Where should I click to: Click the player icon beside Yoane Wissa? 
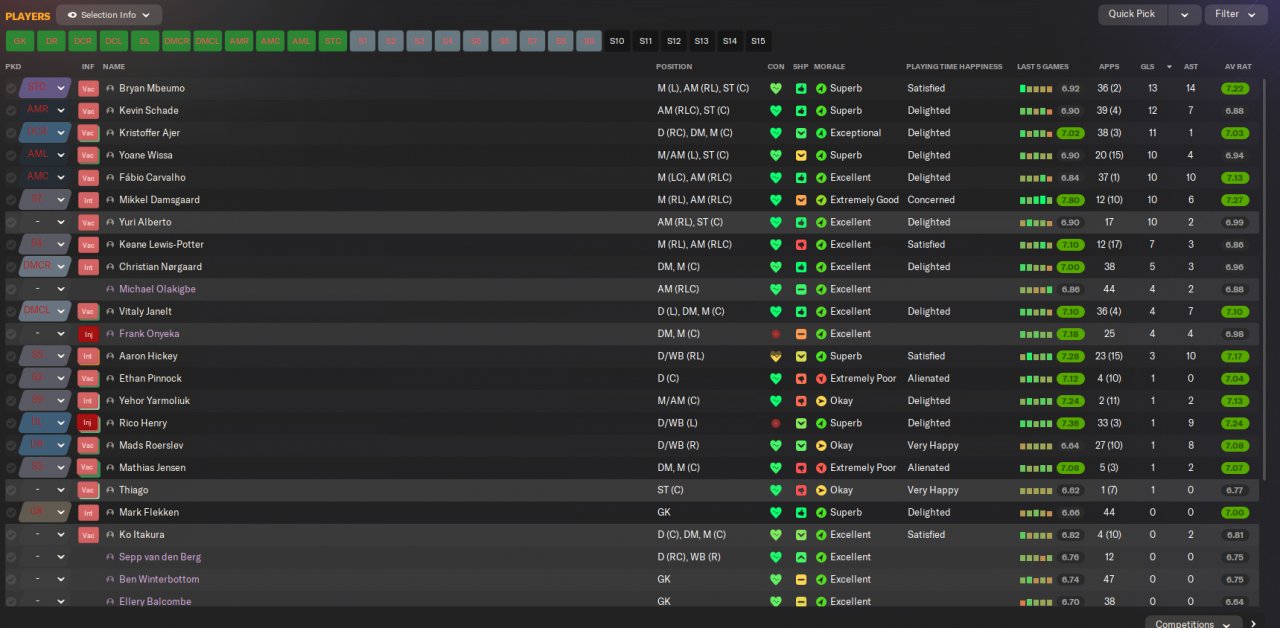pos(110,155)
